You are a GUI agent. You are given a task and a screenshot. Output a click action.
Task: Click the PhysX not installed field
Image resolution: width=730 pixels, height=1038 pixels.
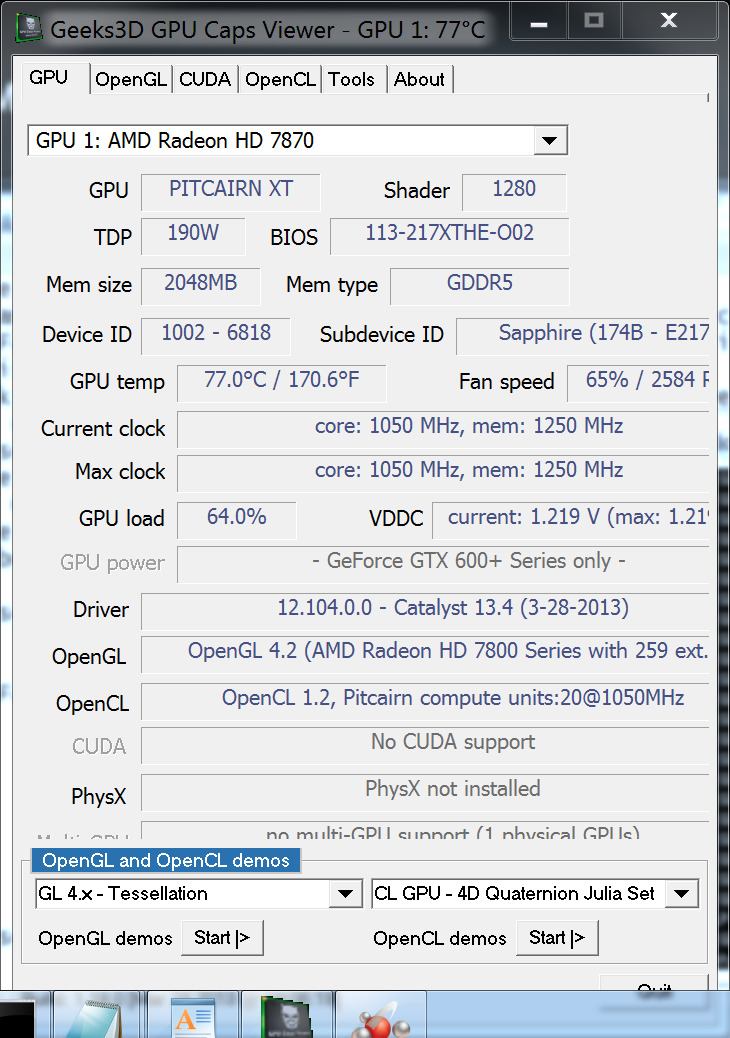click(x=426, y=792)
